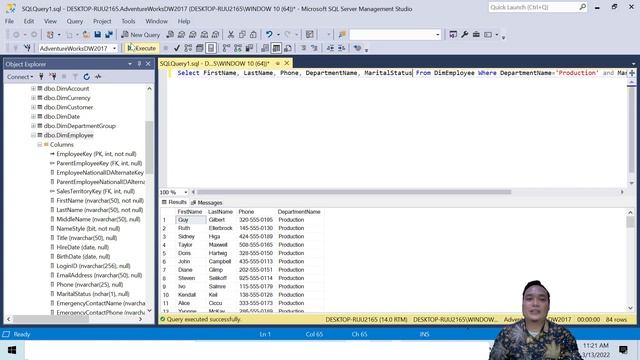
Task: Click the Query Options icon
Action: (x=200, y=48)
